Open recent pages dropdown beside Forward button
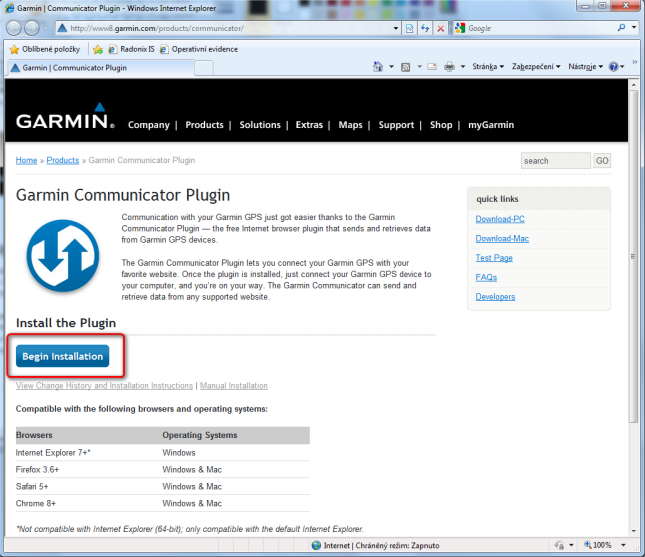This screenshot has width=645, height=557. click(x=46, y=28)
